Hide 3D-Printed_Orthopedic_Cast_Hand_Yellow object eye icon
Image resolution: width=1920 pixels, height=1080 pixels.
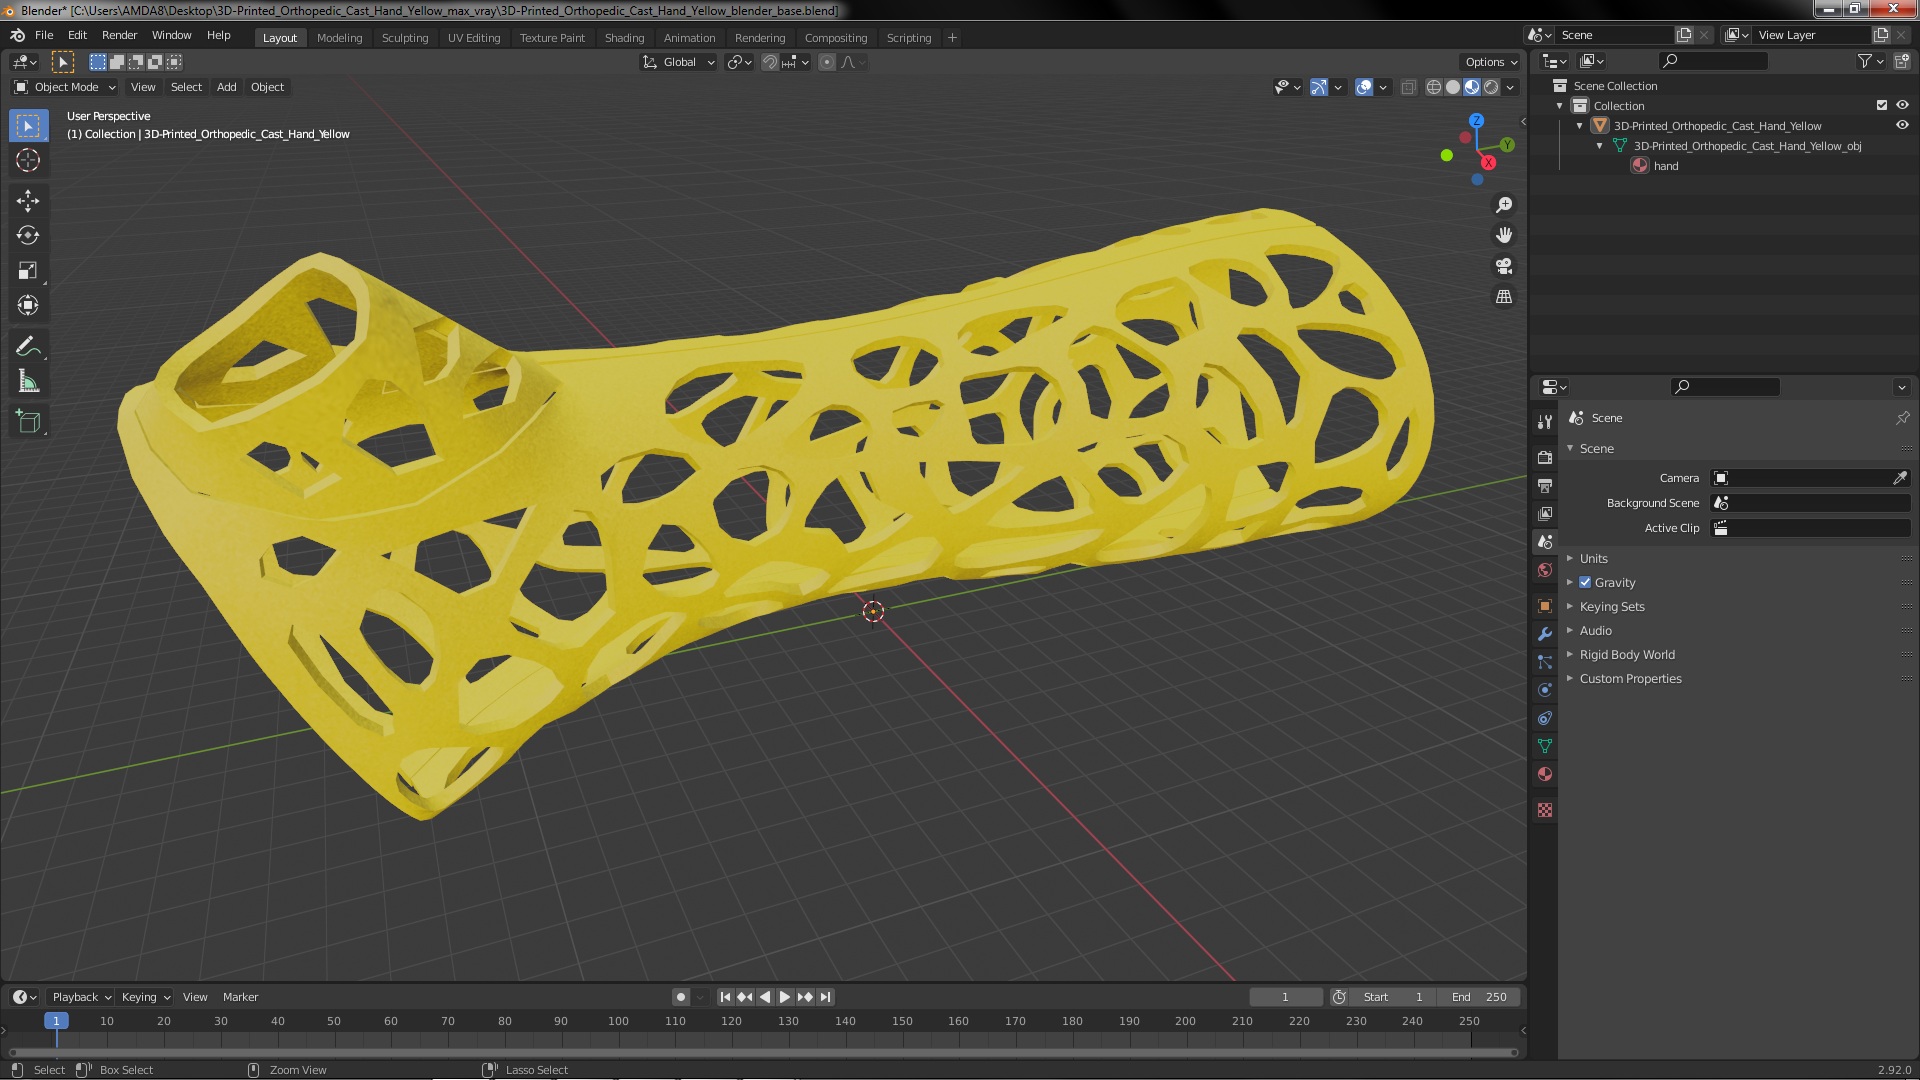[1902, 125]
